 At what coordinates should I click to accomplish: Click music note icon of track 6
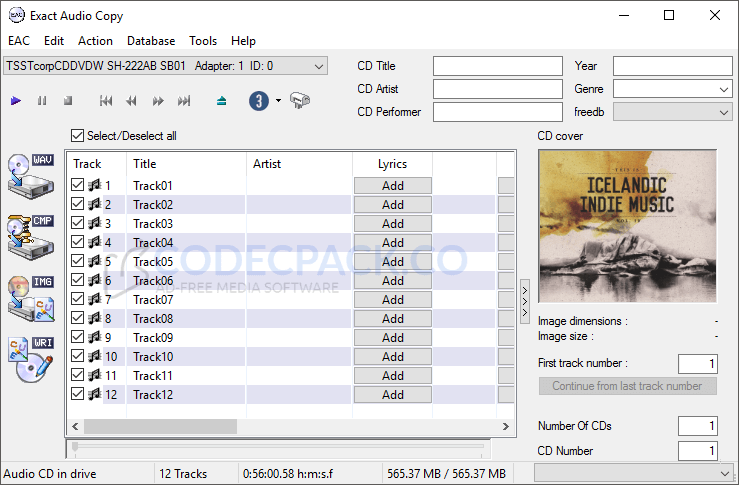(95, 280)
